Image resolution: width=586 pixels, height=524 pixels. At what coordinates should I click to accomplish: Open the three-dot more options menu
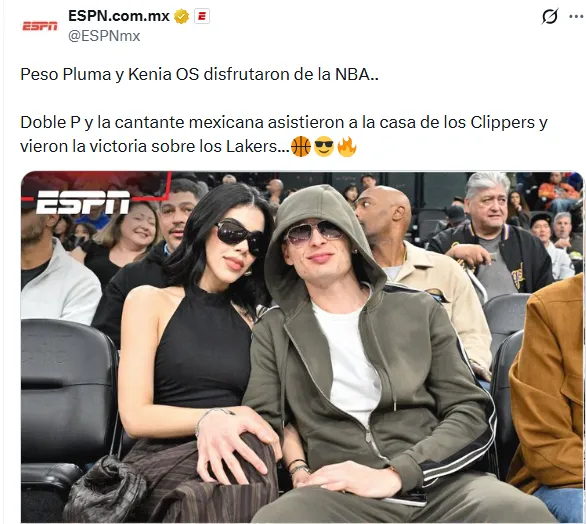coord(576,16)
